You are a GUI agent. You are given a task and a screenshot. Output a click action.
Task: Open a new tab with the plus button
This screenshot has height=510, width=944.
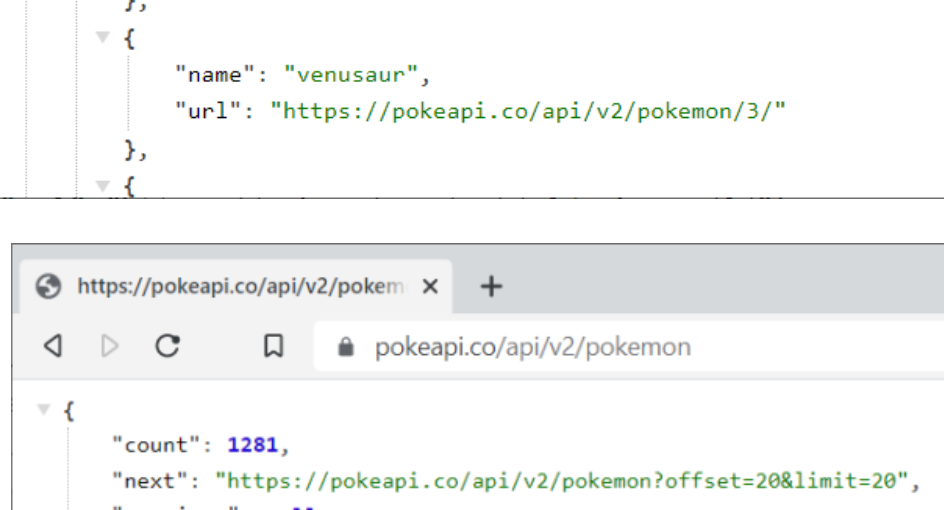[x=491, y=286]
